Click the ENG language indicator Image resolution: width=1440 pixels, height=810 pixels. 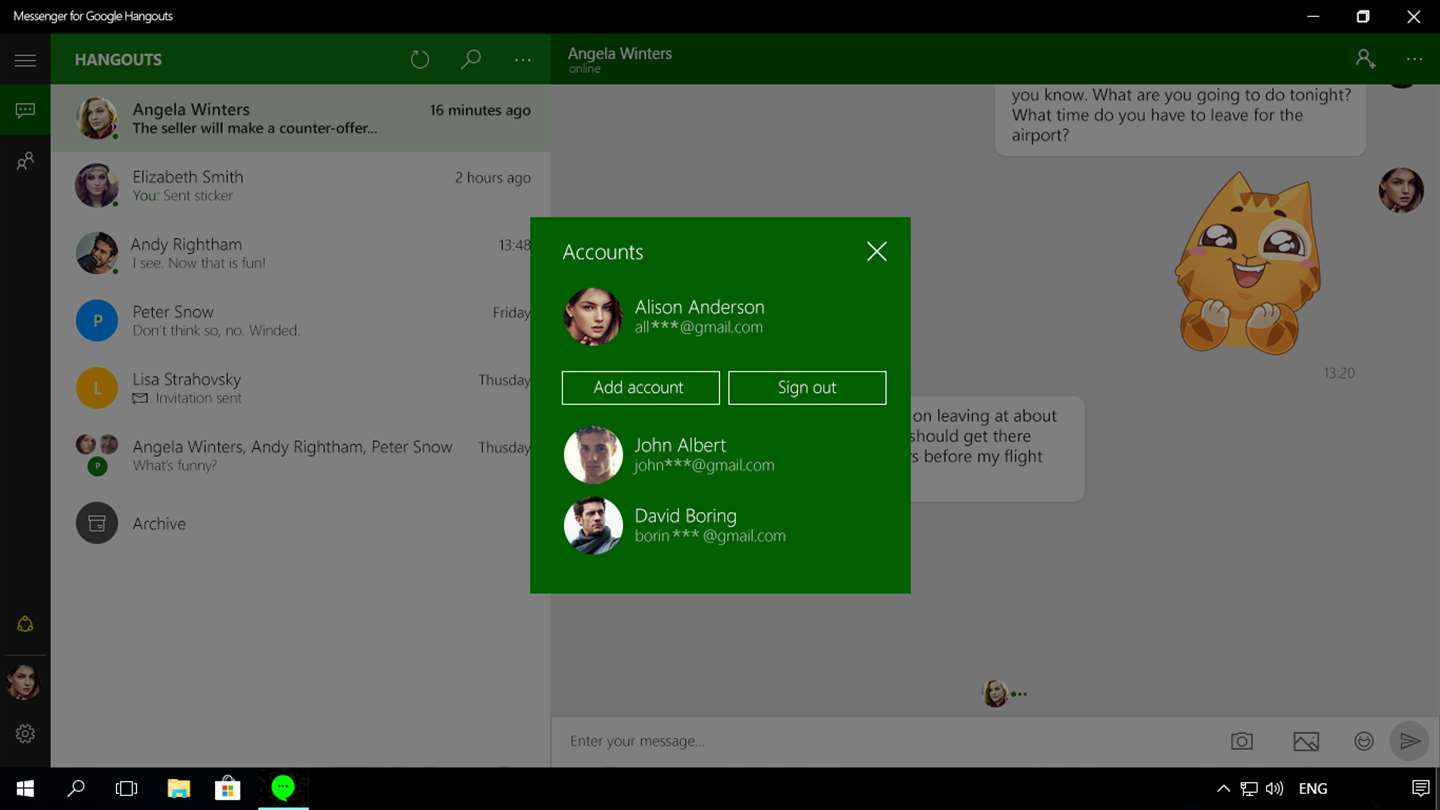(x=1313, y=789)
